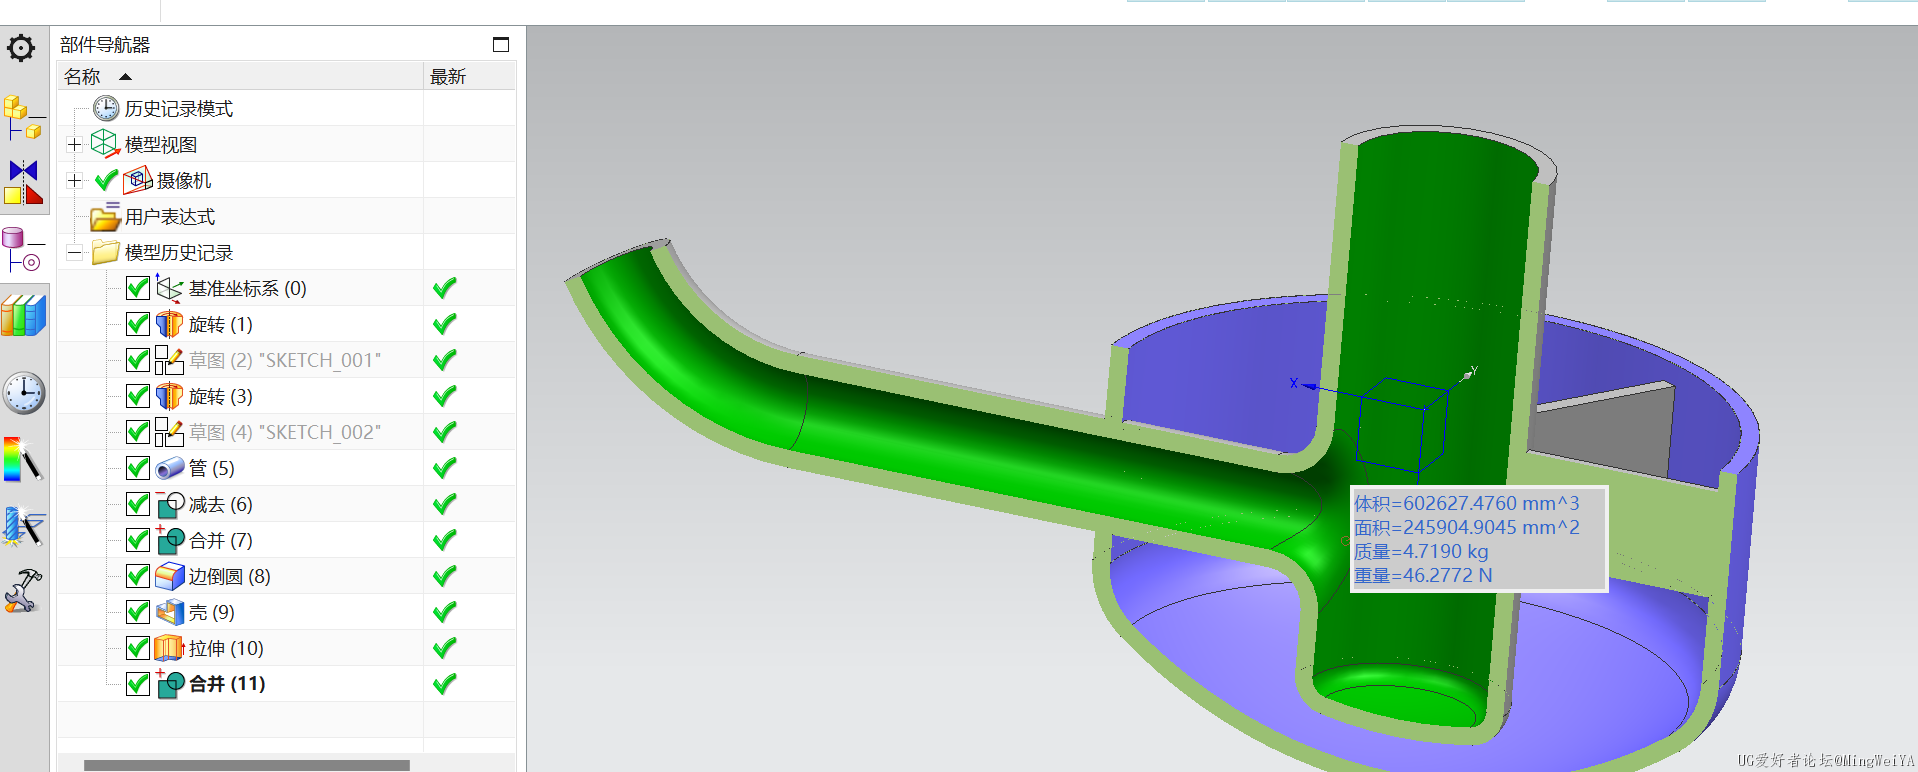Click the Datum Coordinate System feature icon
The width and height of the screenshot is (1918, 772).
[x=169, y=288]
